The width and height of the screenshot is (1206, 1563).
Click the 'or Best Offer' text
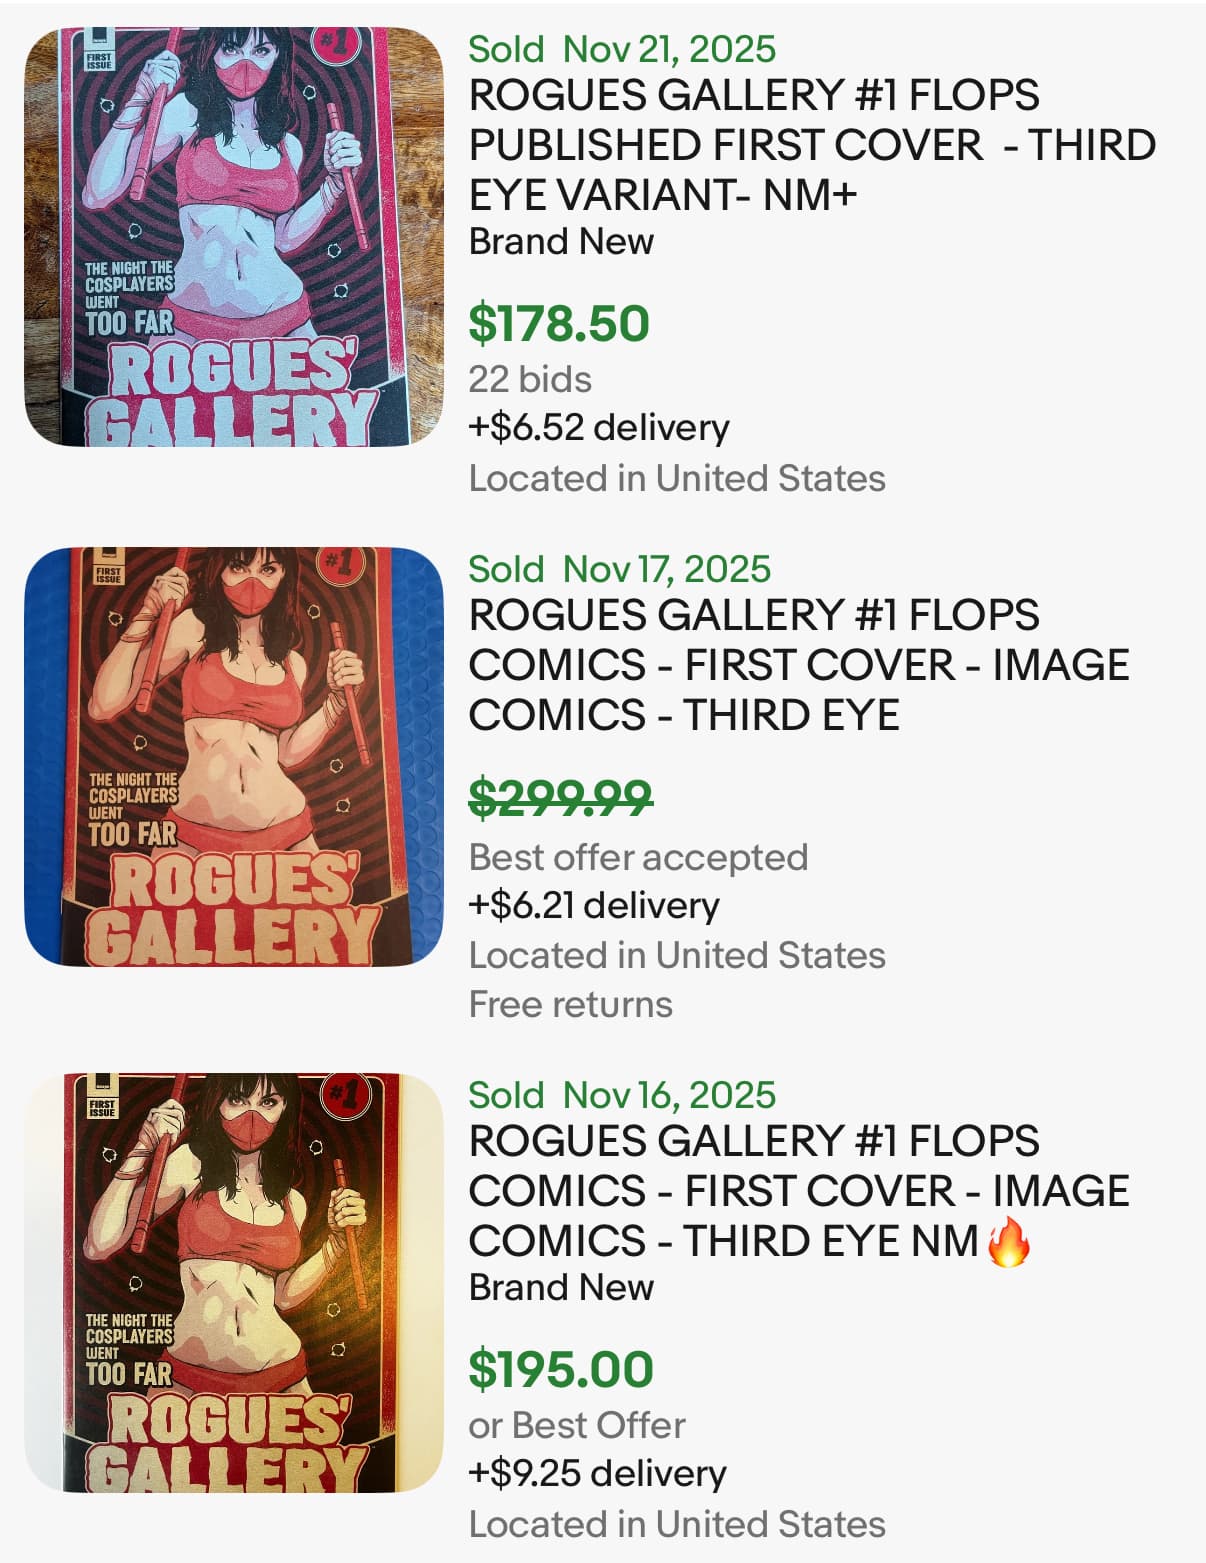pos(577,1425)
